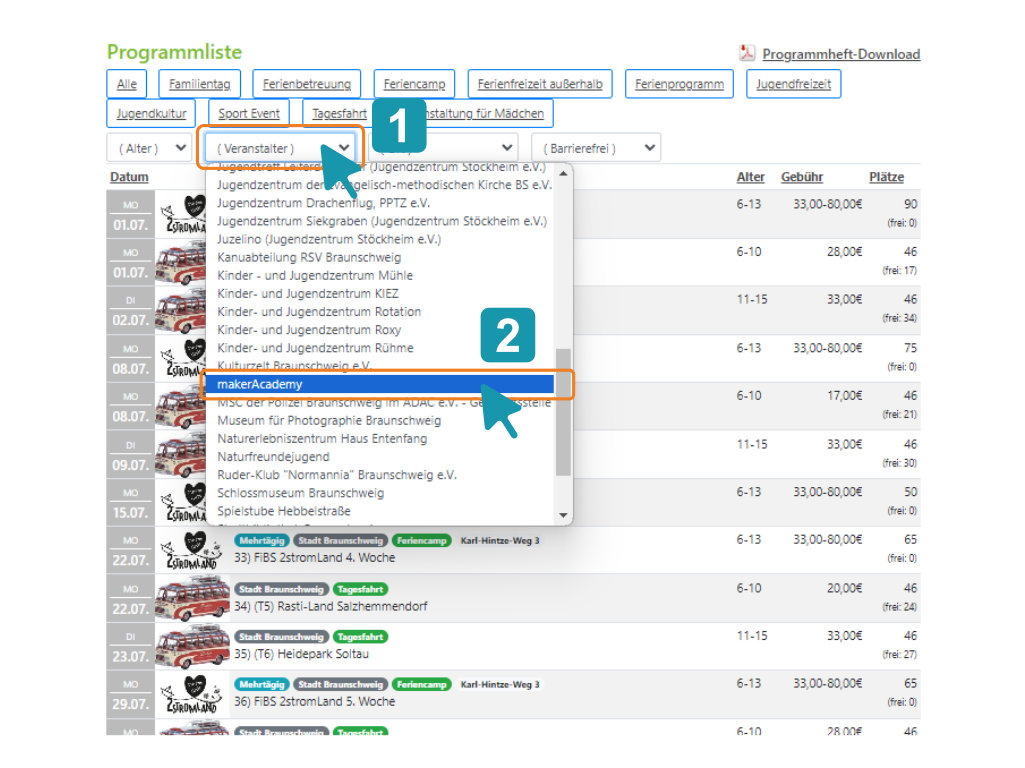
Task: Pick Naturfreundejugend from the list
Action: (x=273, y=457)
